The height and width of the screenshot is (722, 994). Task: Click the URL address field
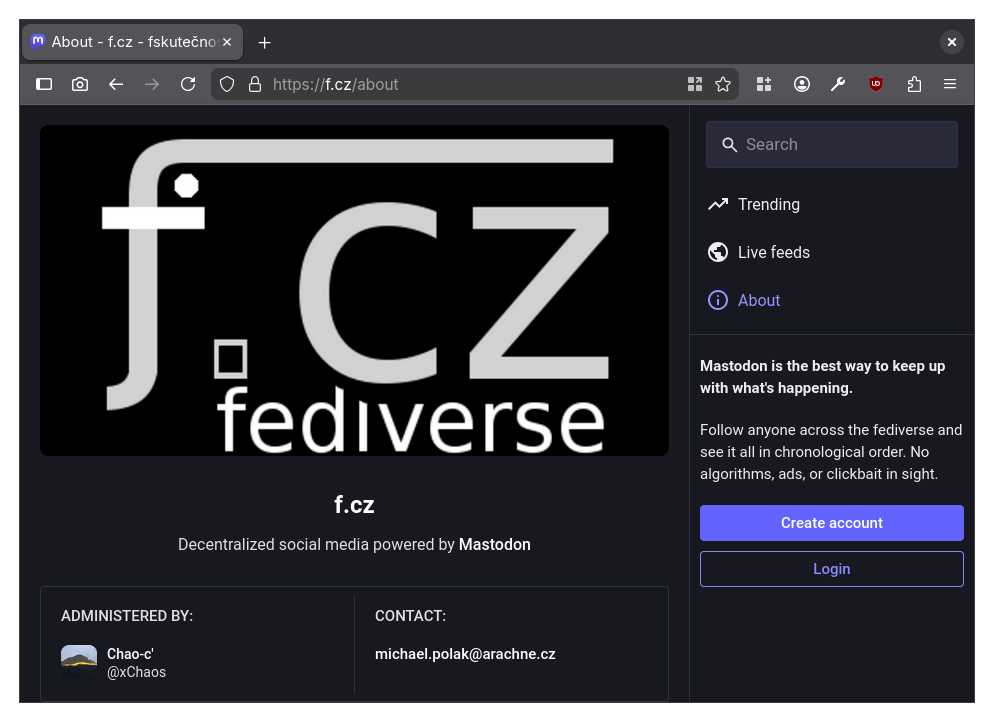pos(475,84)
